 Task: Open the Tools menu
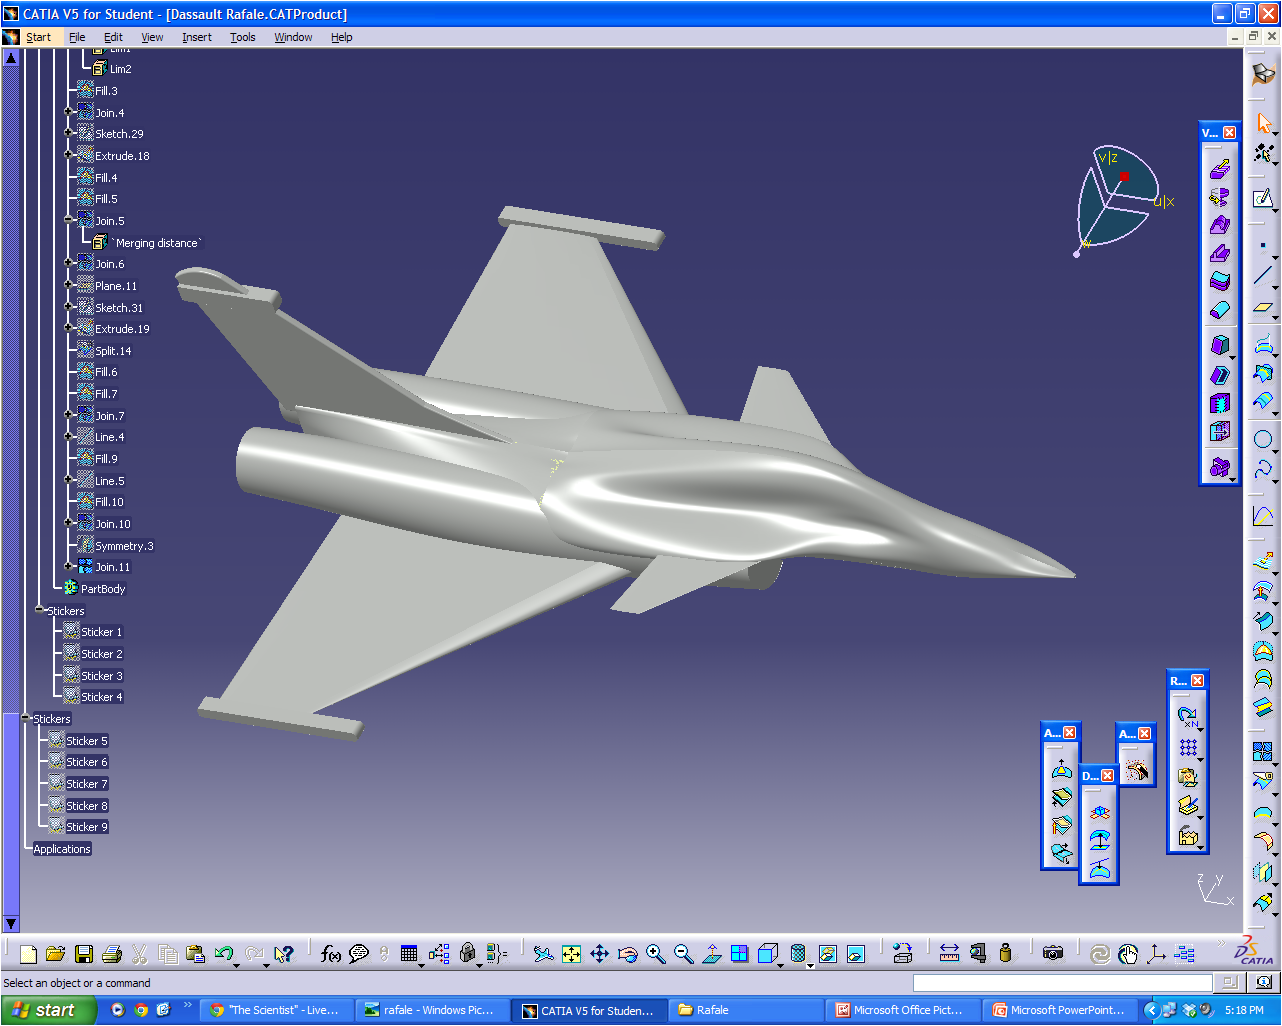pyautogui.click(x=242, y=37)
